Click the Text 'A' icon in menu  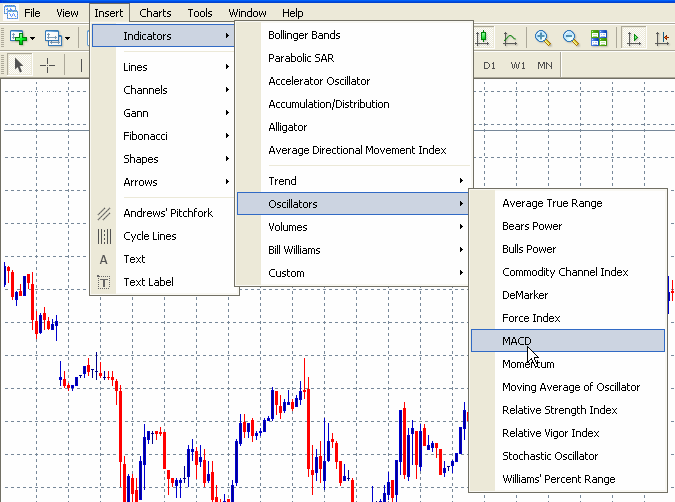pyautogui.click(x=104, y=260)
